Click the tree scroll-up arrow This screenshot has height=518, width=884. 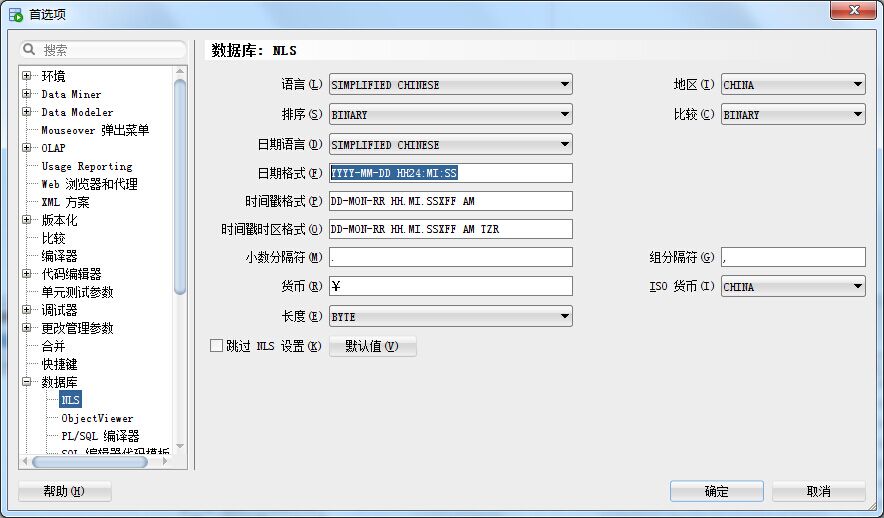click(180, 72)
